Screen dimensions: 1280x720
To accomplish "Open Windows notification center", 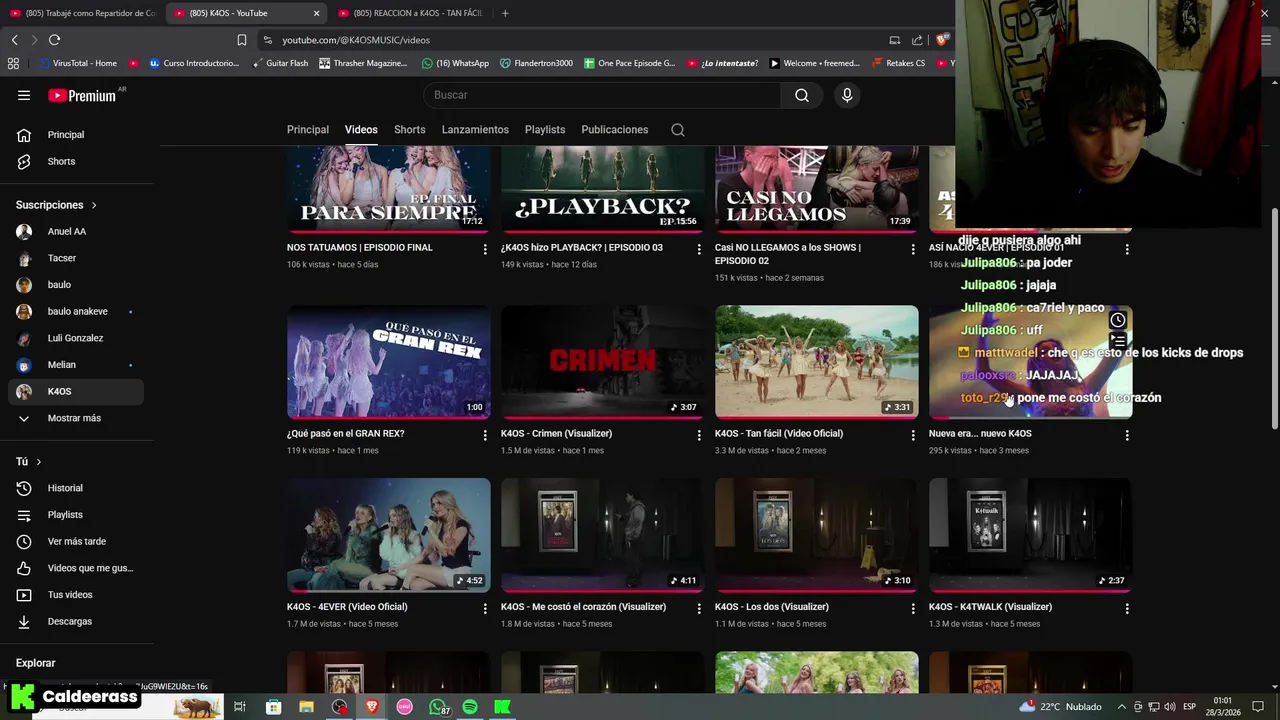I will [x=1258, y=707].
